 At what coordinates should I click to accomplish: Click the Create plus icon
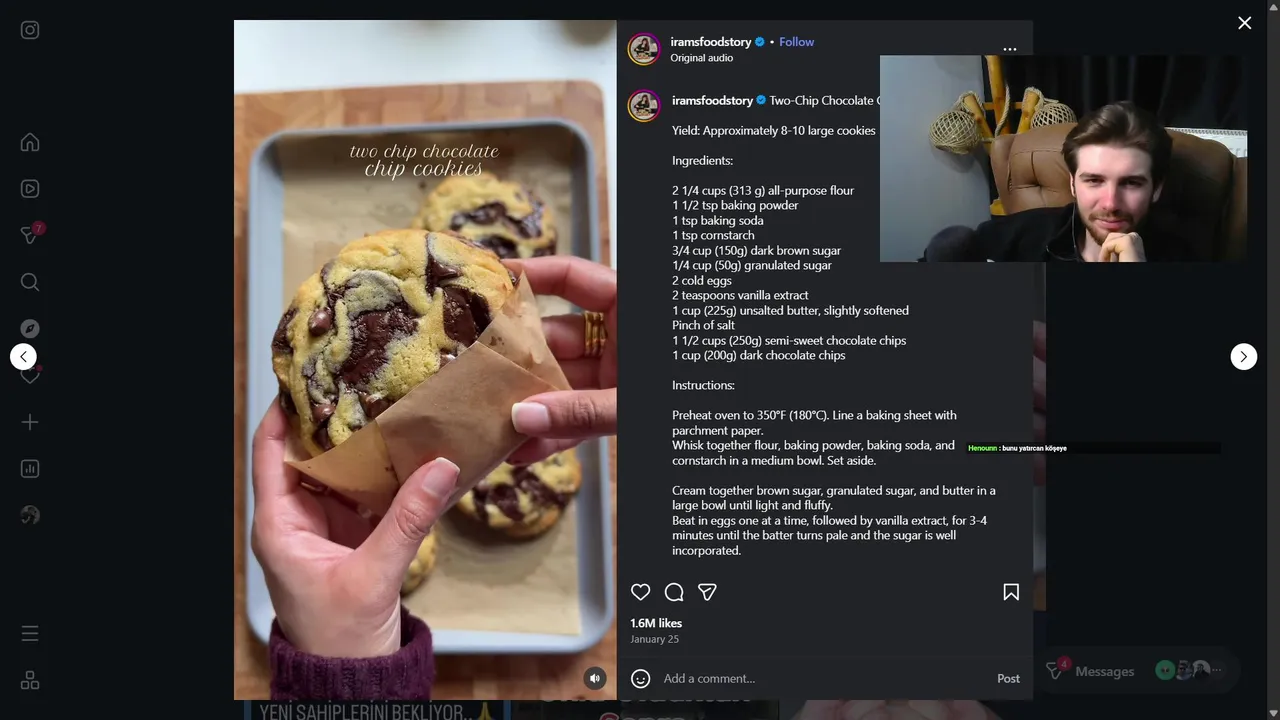(30, 422)
